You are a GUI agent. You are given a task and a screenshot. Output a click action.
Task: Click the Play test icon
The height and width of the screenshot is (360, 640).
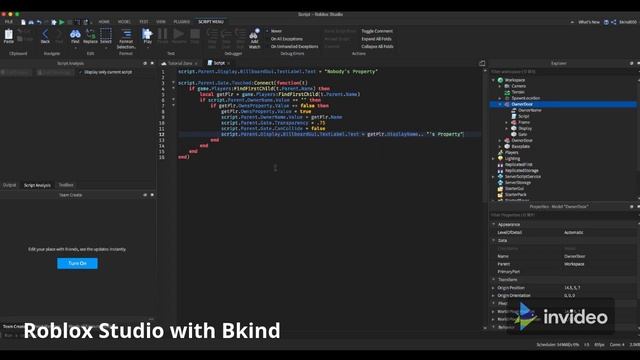tap(147, 34)
